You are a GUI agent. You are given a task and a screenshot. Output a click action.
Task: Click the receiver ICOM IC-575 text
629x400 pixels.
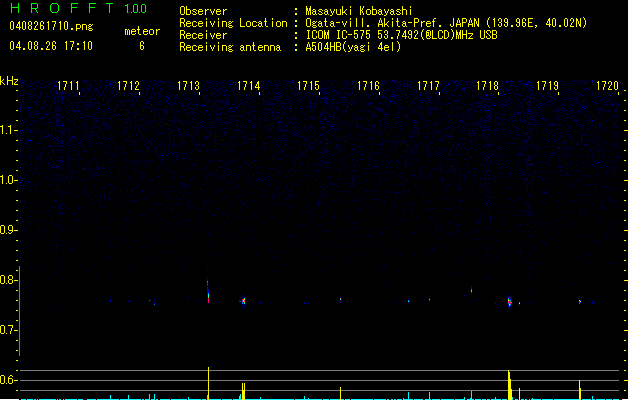coord(338,35)
